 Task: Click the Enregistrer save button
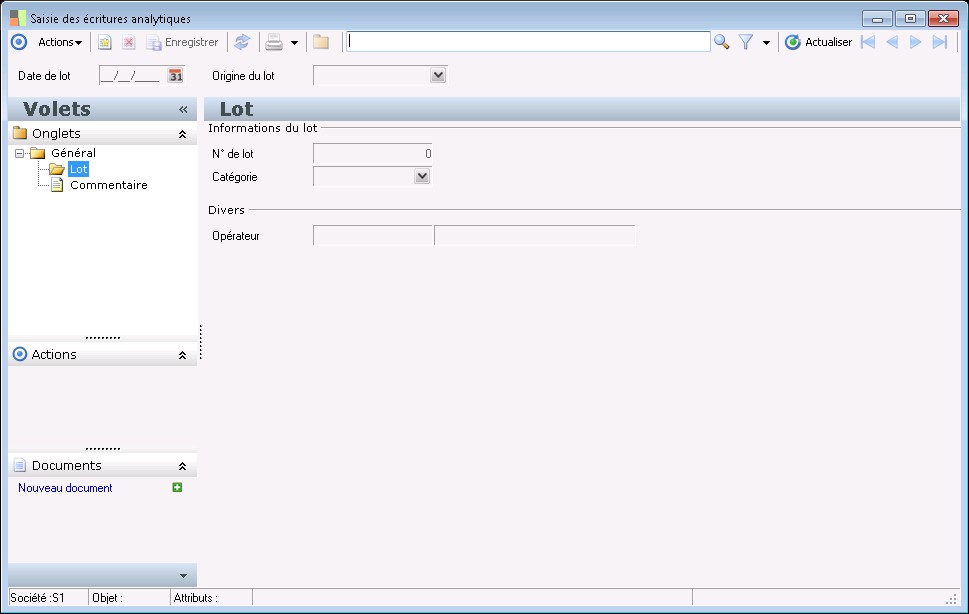(x=182, y=42)
